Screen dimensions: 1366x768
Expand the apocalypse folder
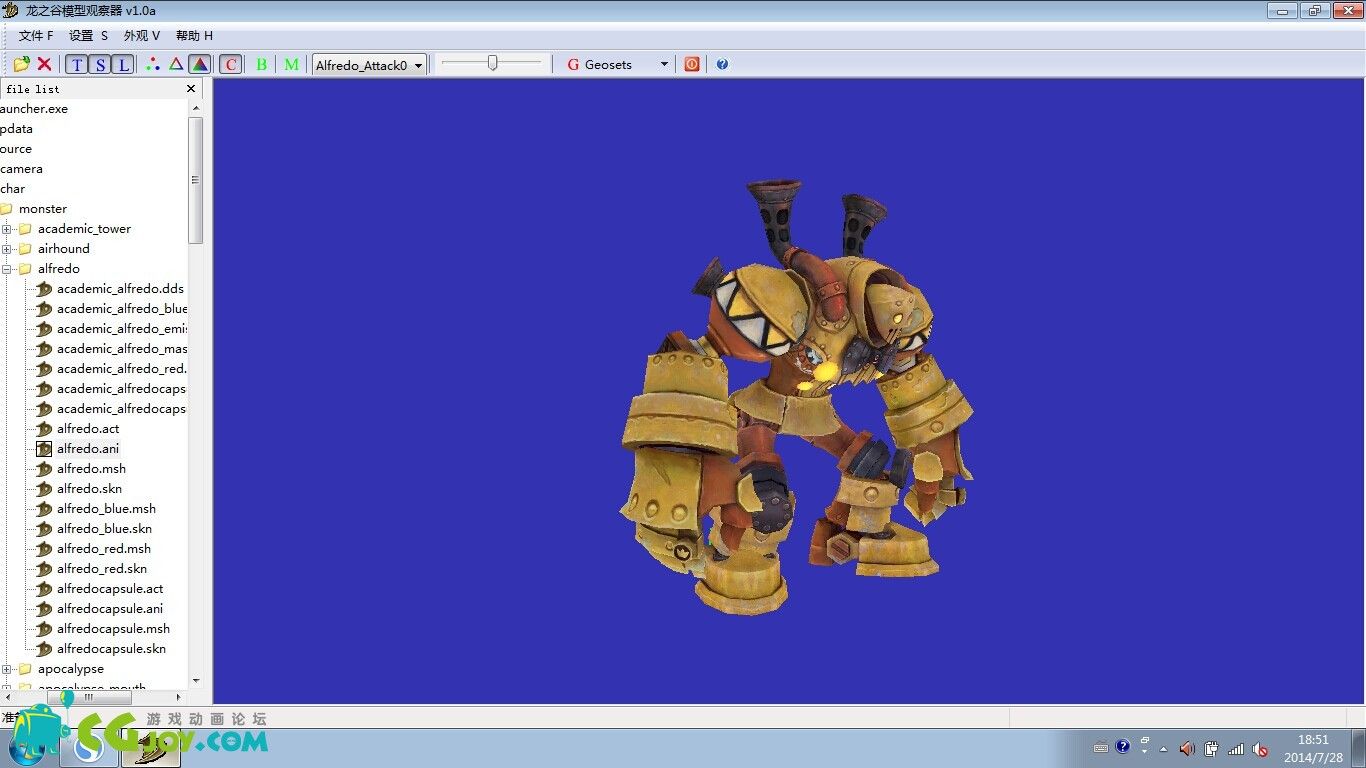(x=7, y=669)
